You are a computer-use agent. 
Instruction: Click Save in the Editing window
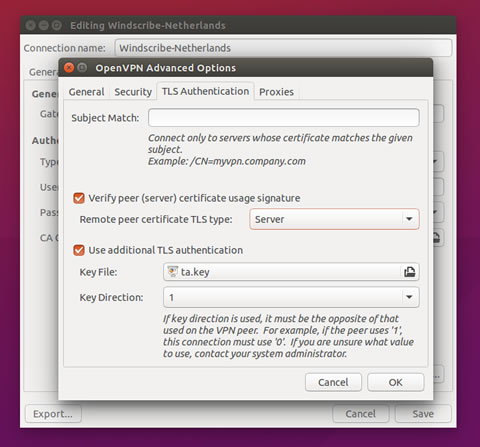coord(423,414)
